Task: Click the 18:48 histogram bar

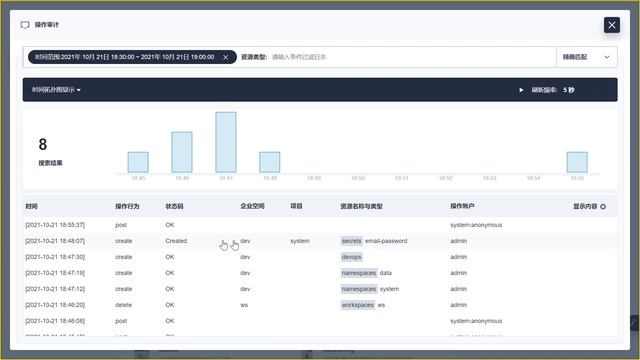Action: point(270,162)
